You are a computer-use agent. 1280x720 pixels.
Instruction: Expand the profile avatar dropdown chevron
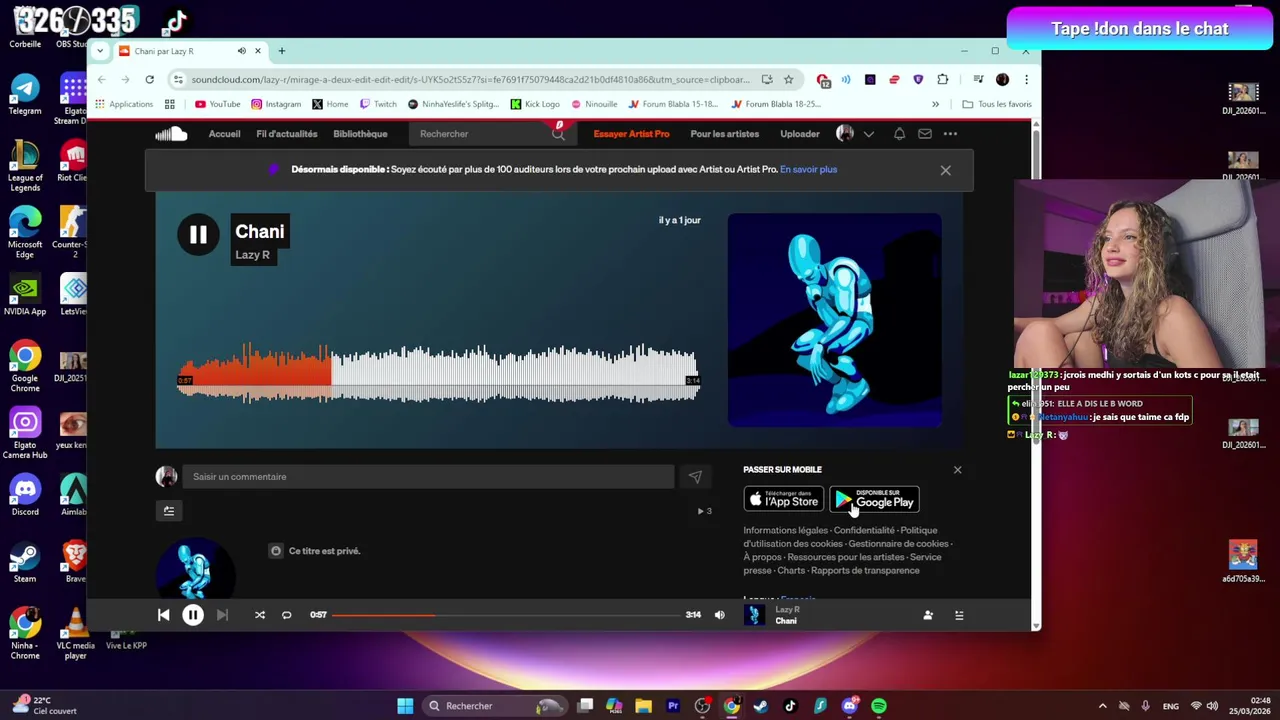click(x=868, y=134)
